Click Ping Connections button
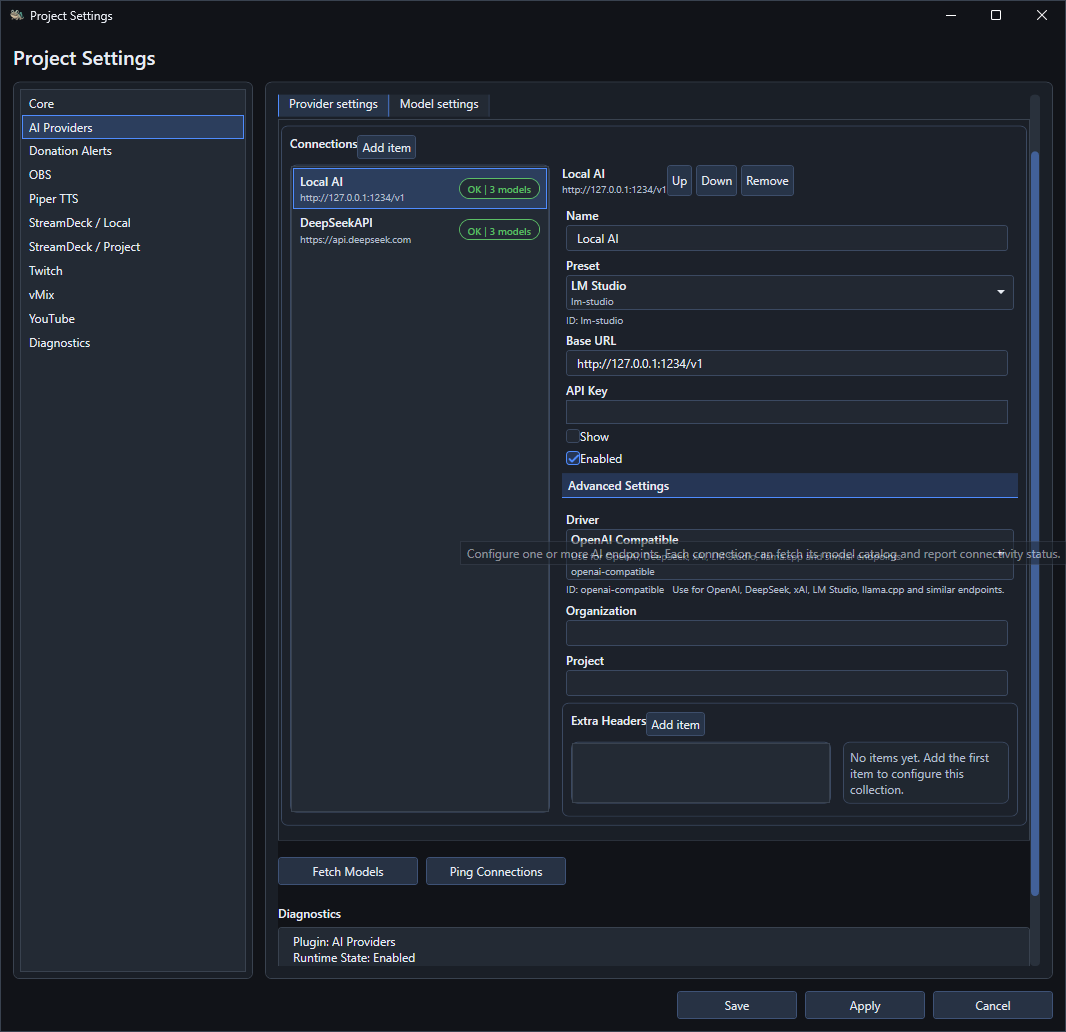This screenshot has width=1066, height=1032. coord(496,872)
